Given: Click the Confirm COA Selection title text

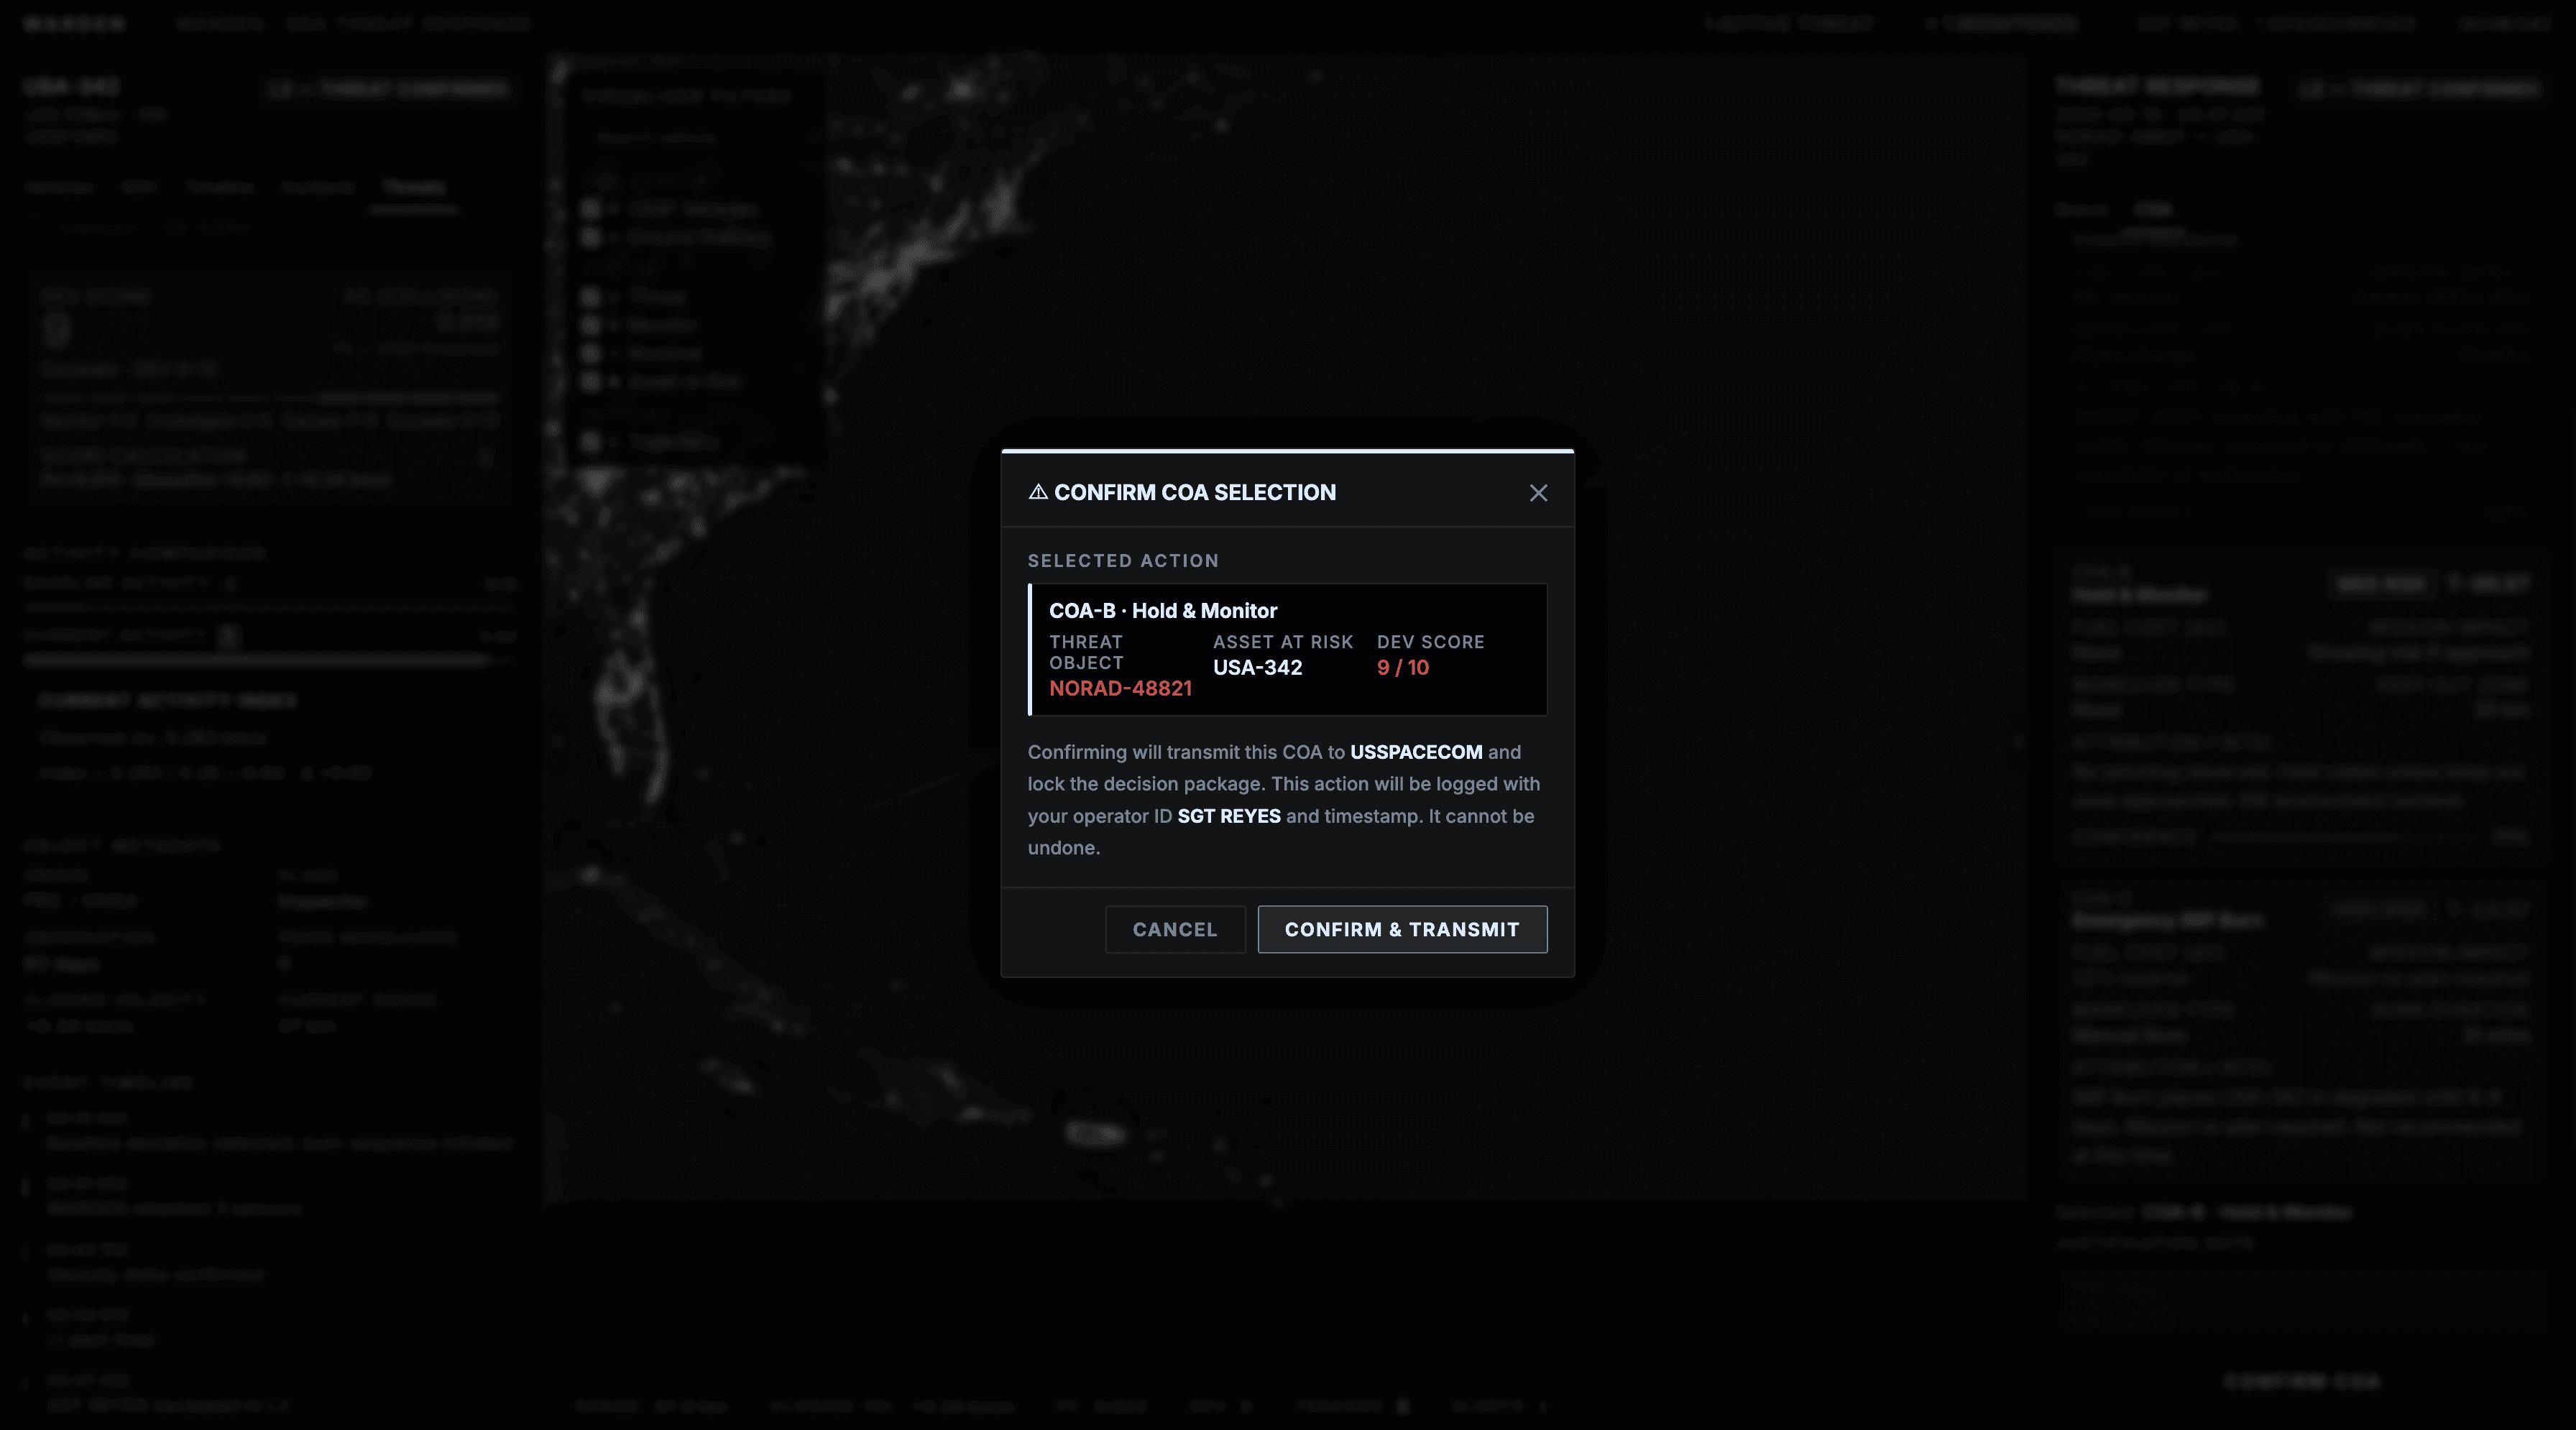Looking at the screenshot, I should point(1194,492).
